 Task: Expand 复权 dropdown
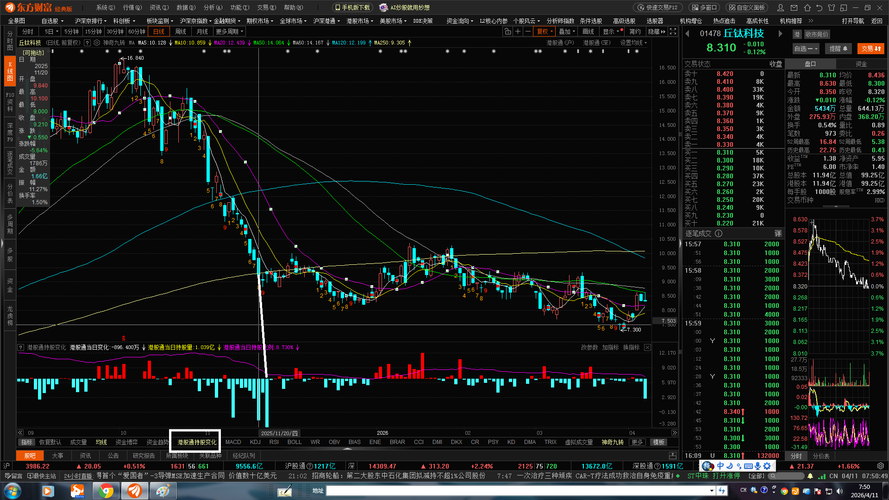click(544, 32)
